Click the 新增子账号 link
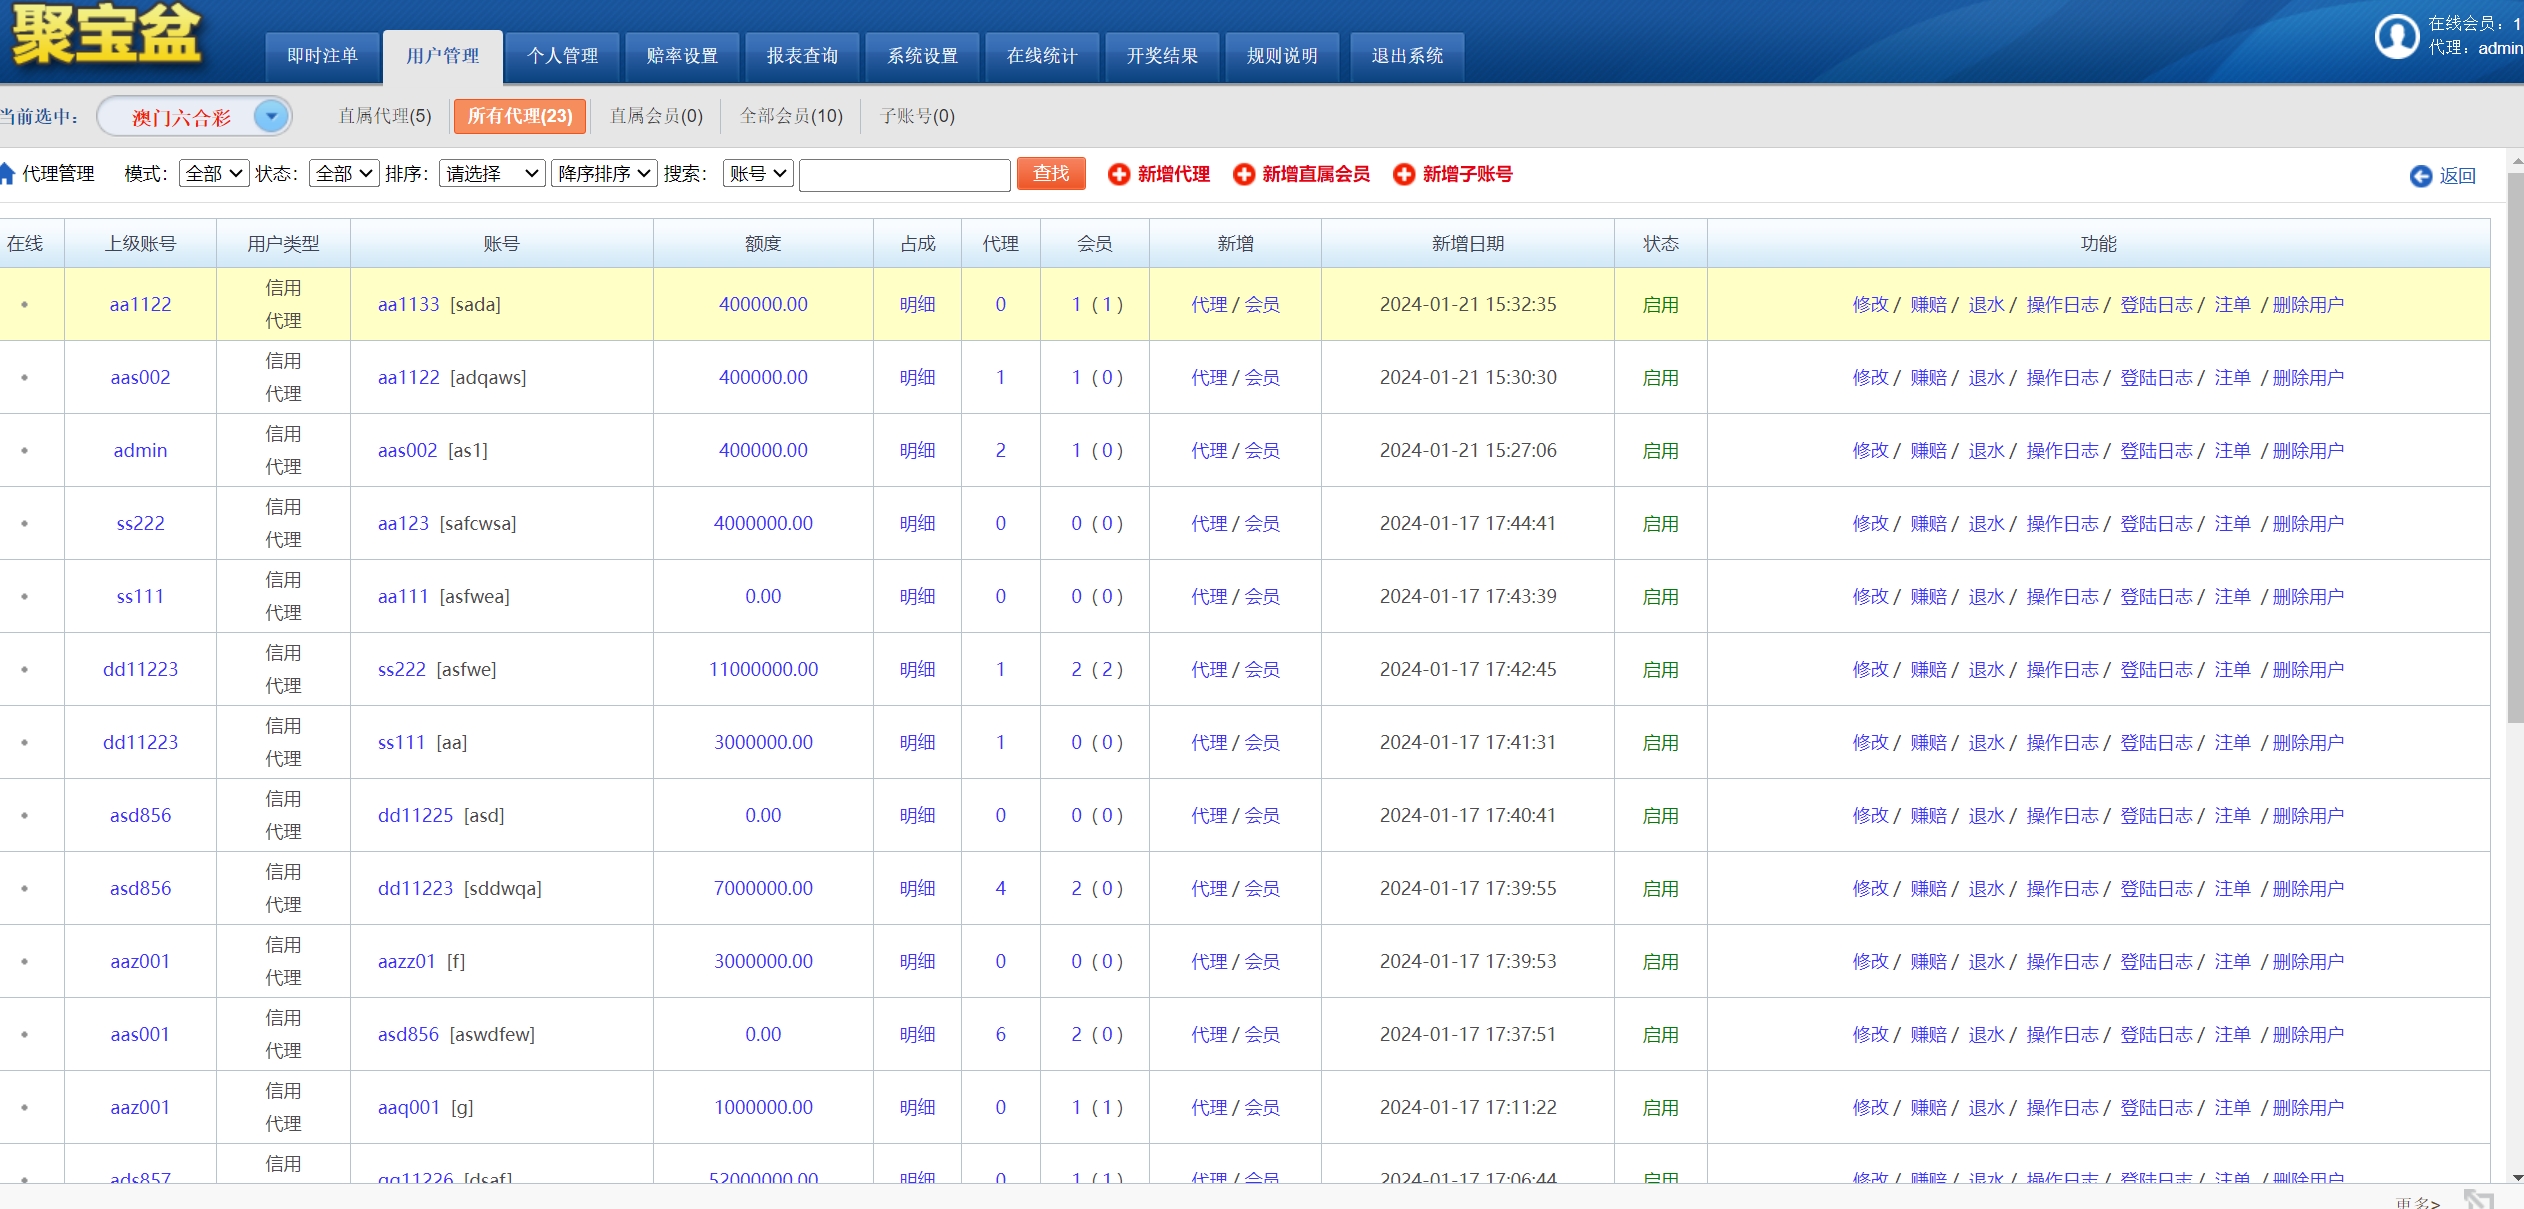Viewport: 2524px width, 1209px height. click(x=1468, y=174)
